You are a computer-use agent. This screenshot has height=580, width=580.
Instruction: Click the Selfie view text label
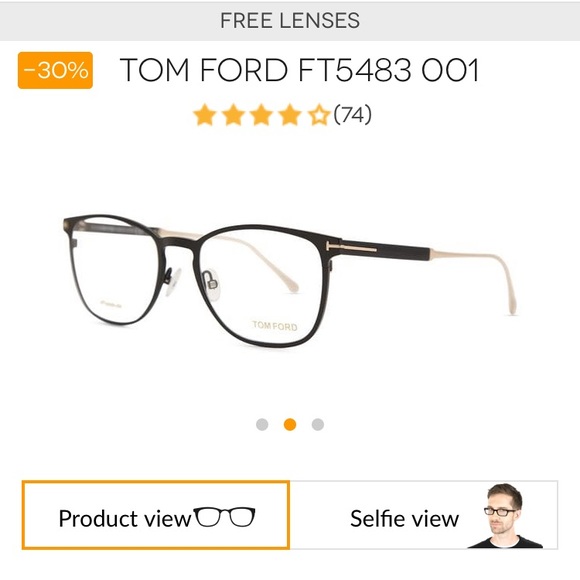click(x=405, y=519)
